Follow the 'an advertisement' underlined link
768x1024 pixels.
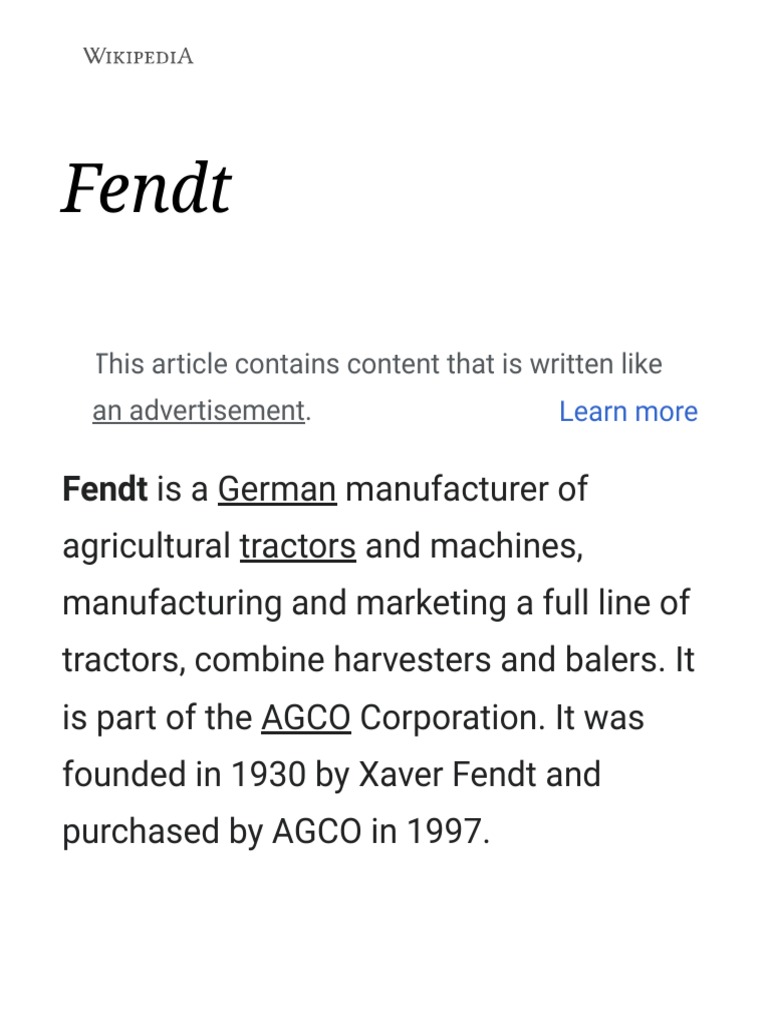pyautogui.click(x=199, y=411)
